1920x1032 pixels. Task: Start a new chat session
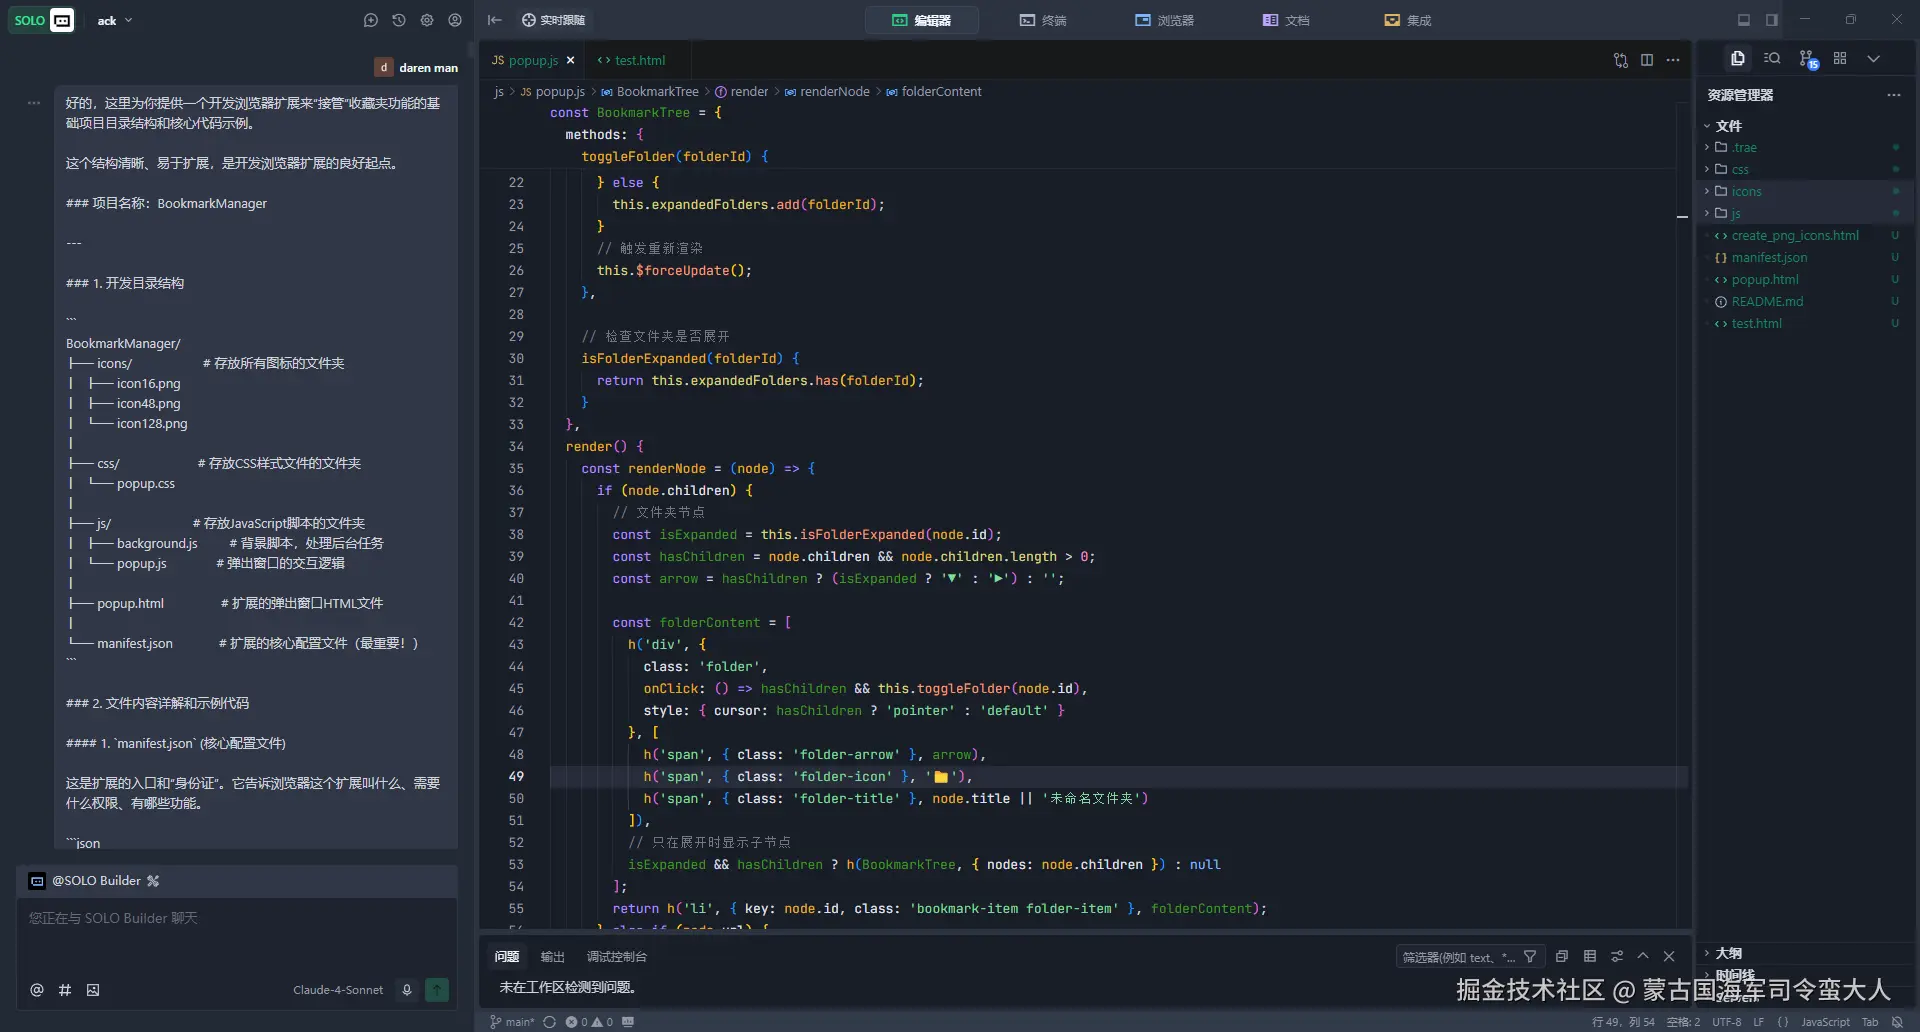click(x=371, y=20)
